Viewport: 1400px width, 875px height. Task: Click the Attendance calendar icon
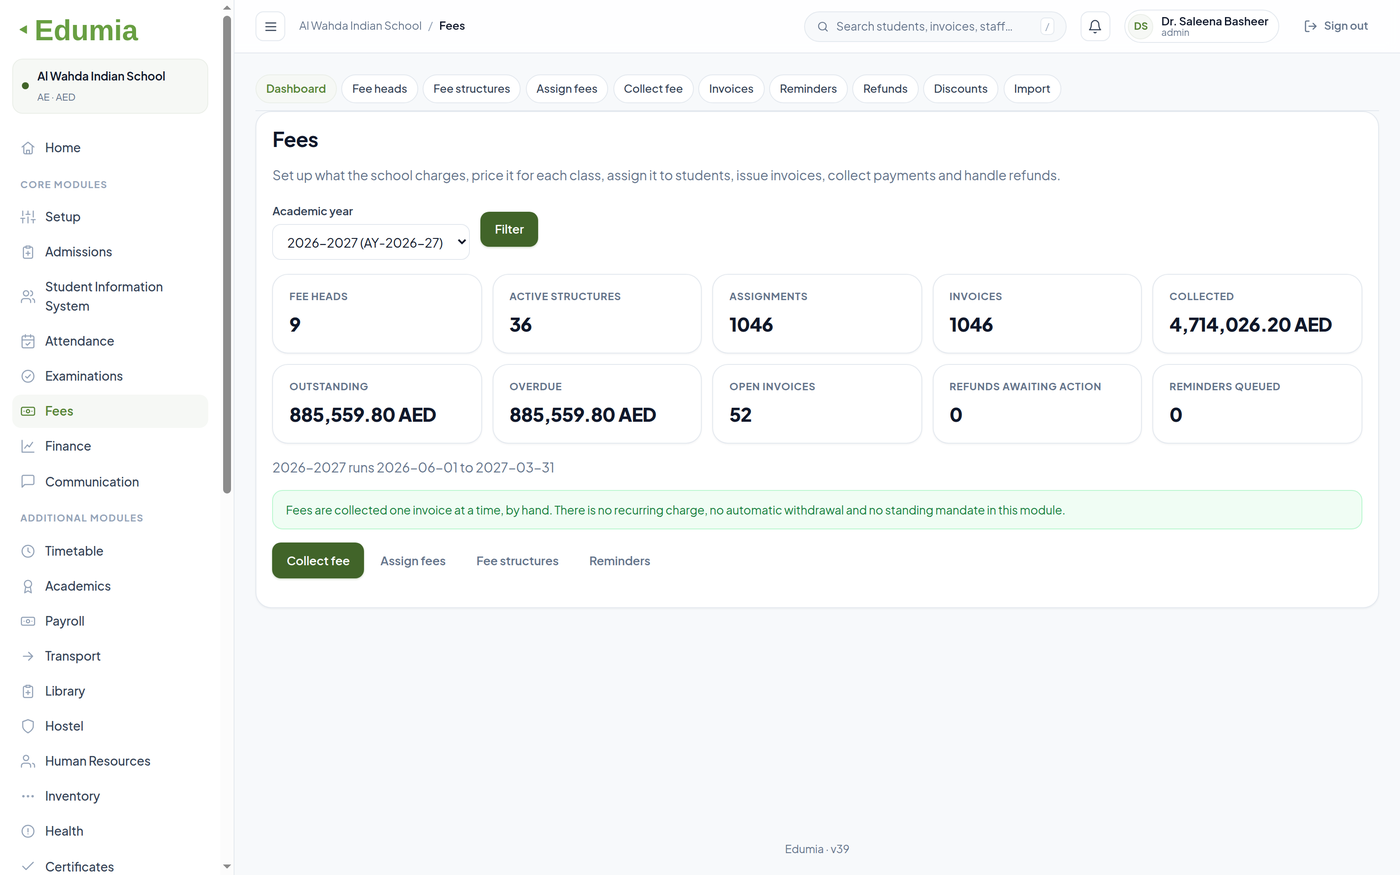28,341
